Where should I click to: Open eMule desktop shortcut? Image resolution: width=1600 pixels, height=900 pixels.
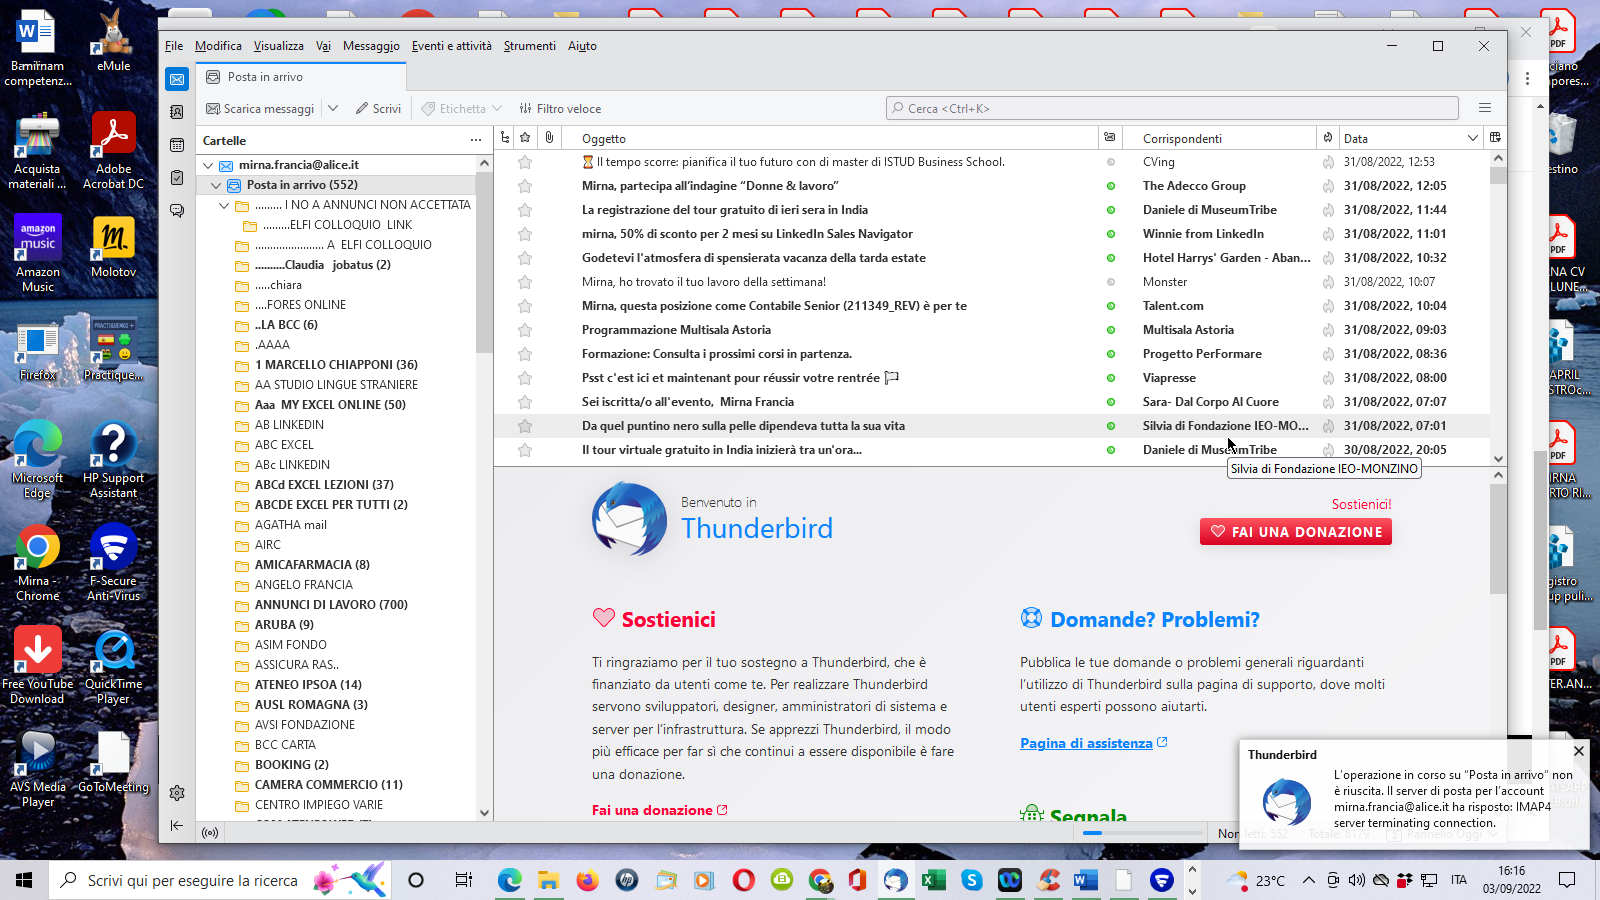pyautogui.click(x=113, y=40)
